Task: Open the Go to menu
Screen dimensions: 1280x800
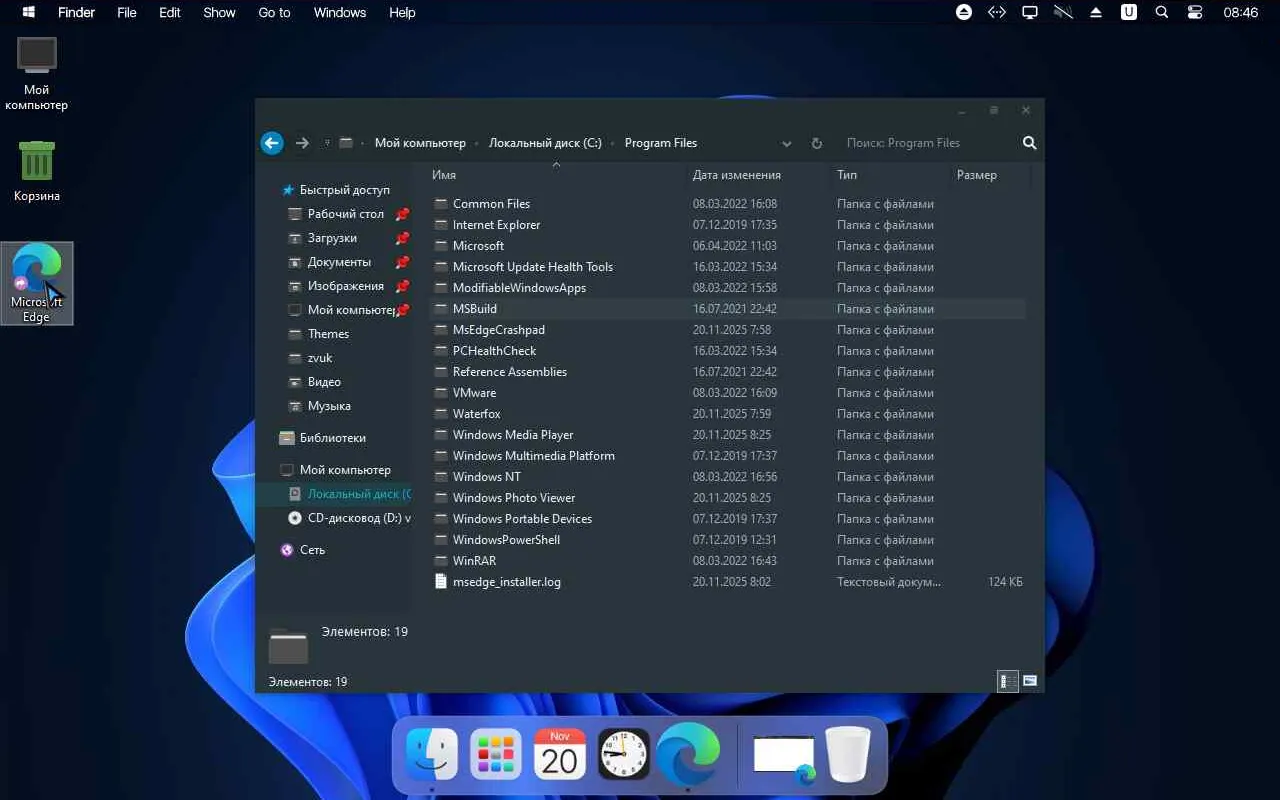Action: tap(274, 12)
